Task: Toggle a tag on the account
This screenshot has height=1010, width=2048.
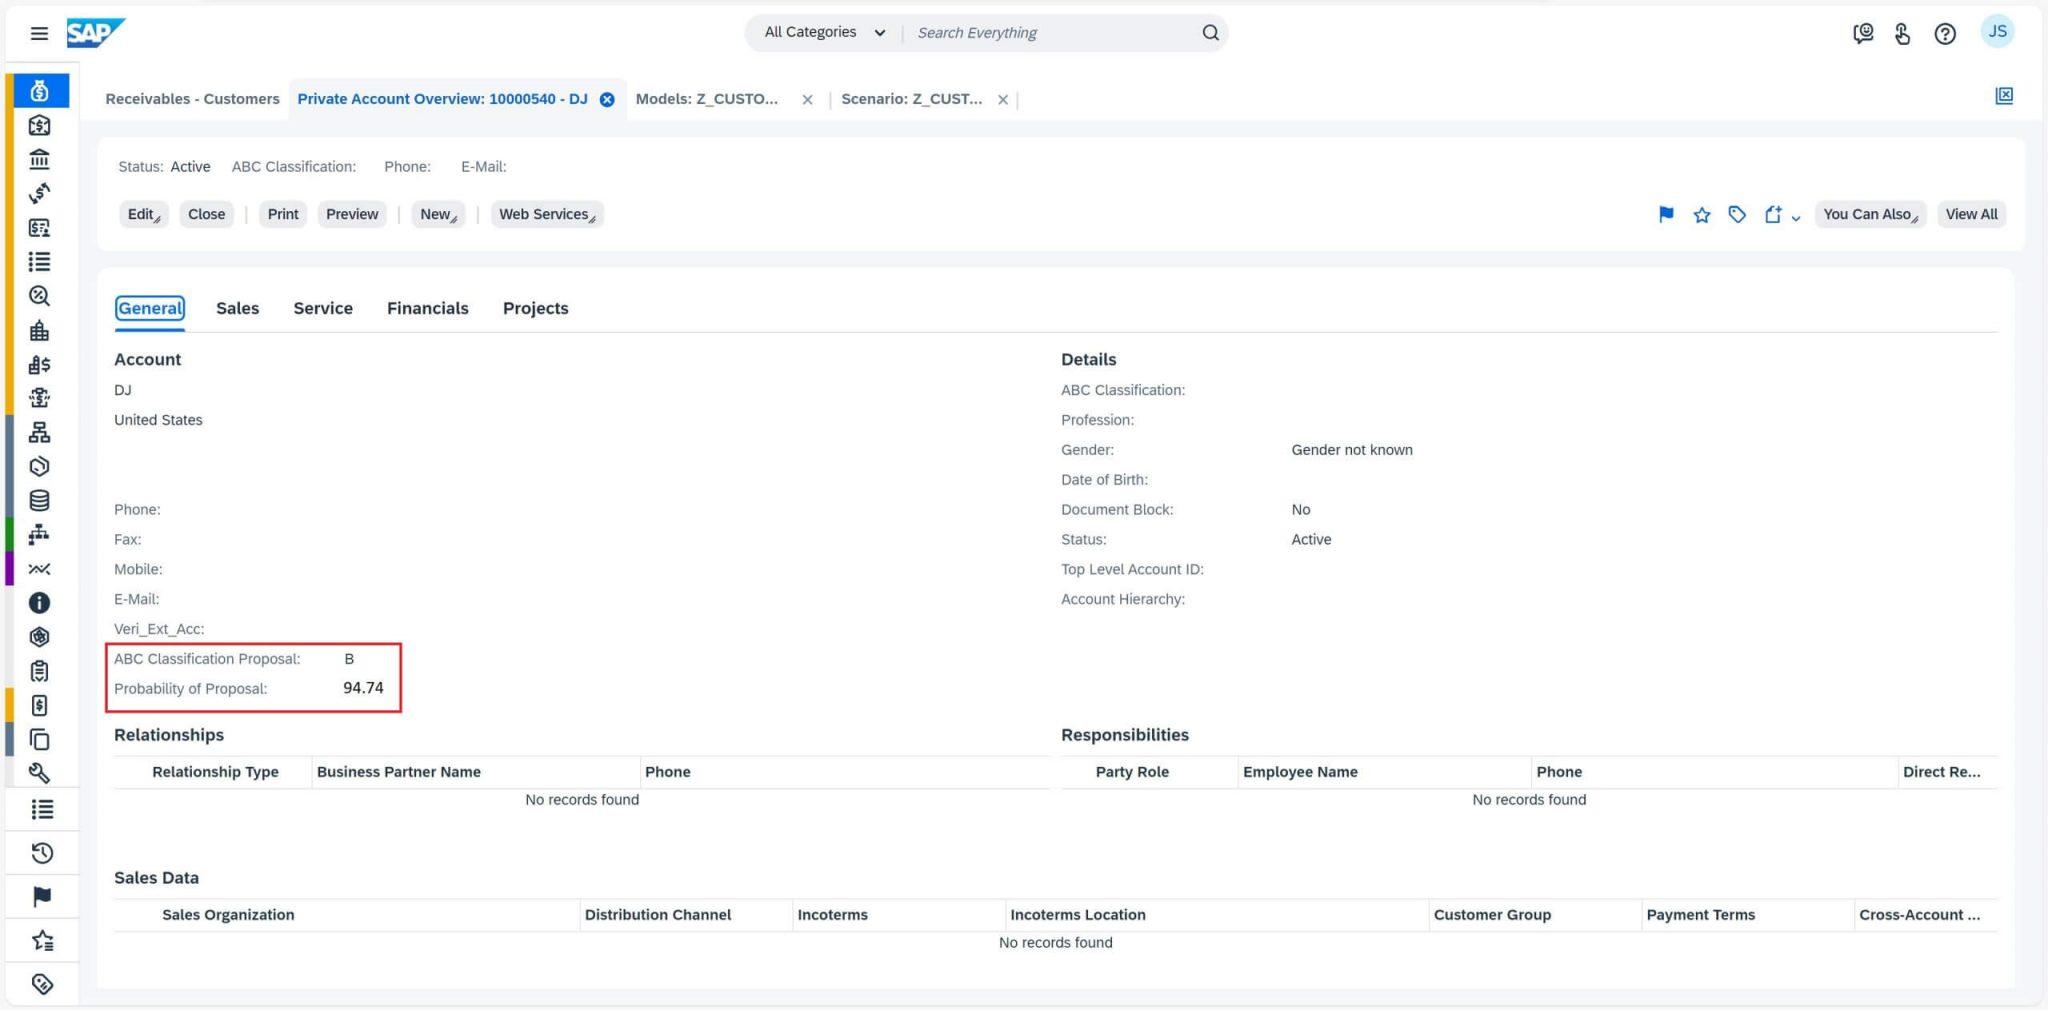Action: click(1737, 214)
